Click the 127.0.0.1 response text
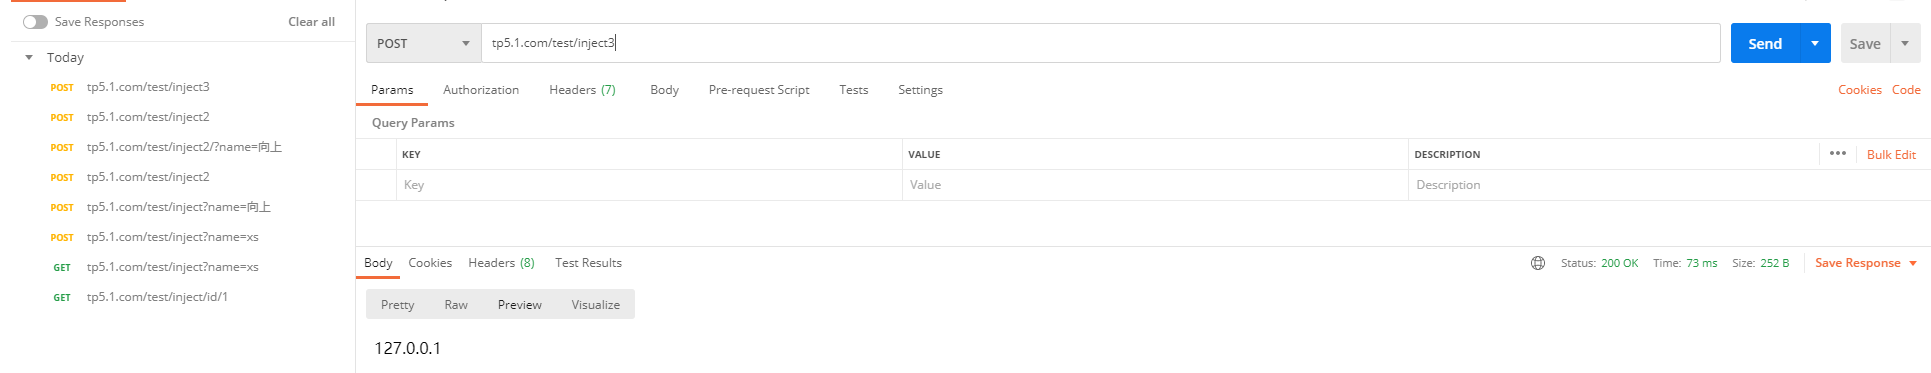Viewport: 1931px width, 373px height. click(x=407, y=348)
